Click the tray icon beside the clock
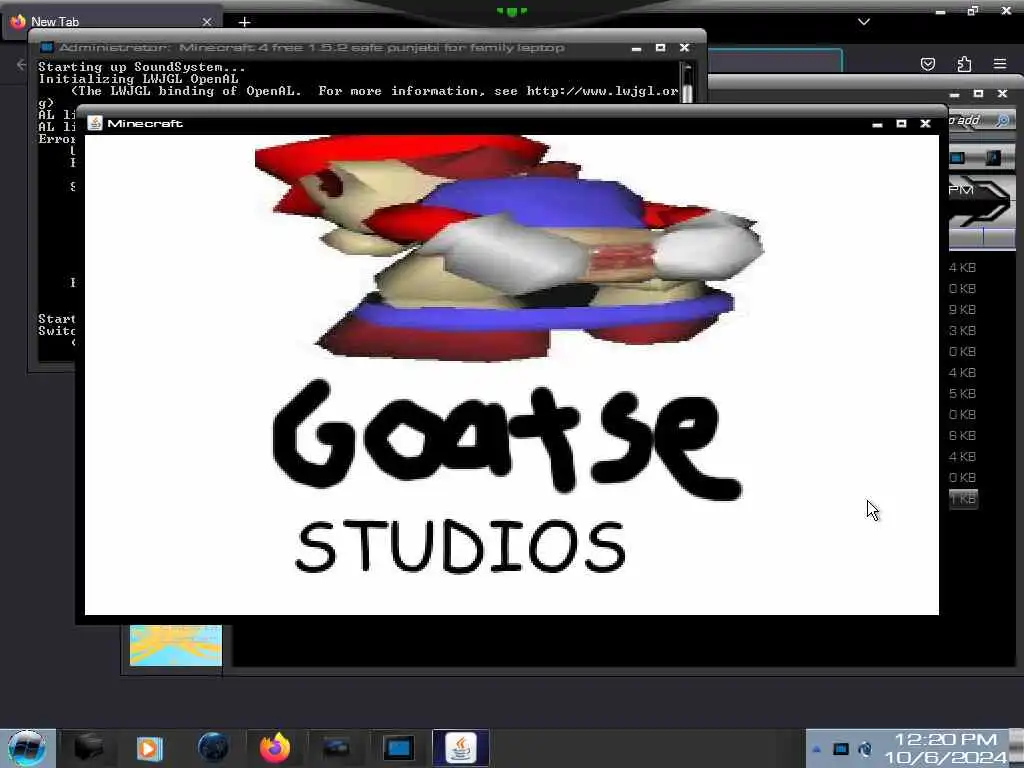 [865, 749]
